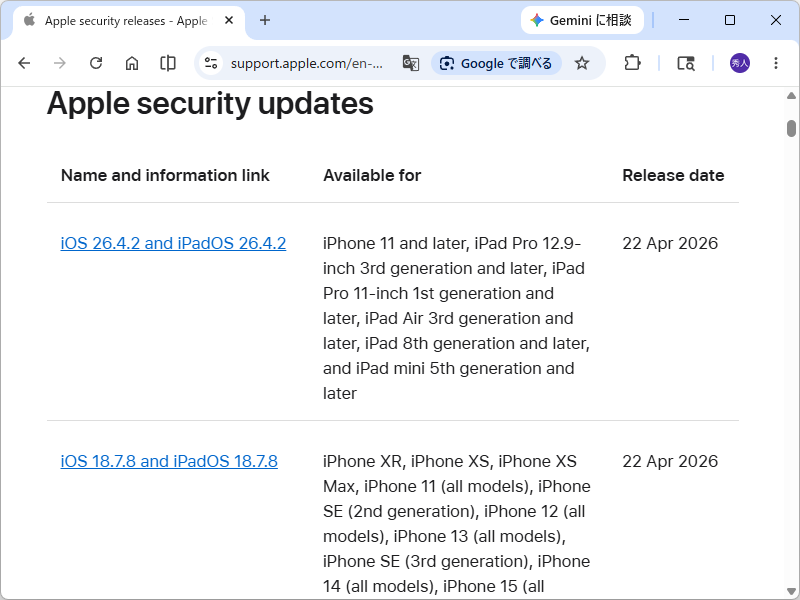
Task: Click the scrollbar down arrow
Action: [791, 591]
